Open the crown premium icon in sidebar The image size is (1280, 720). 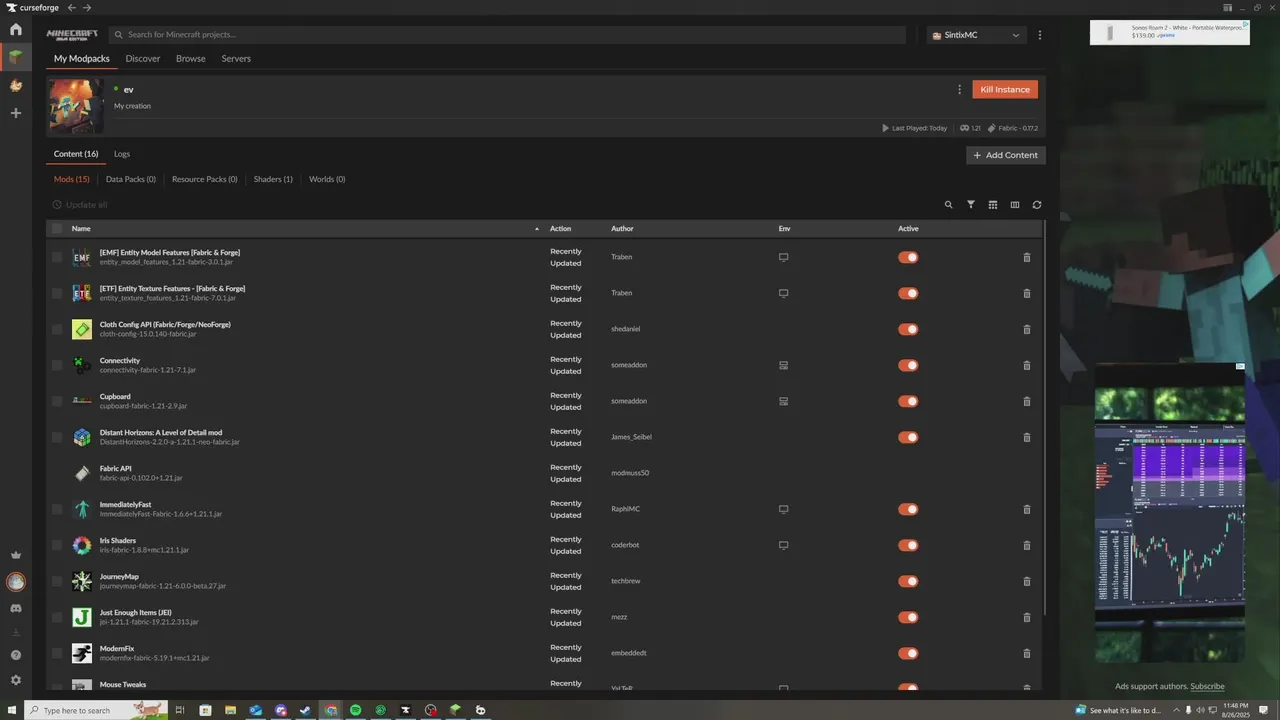click(x=16, y=555)
